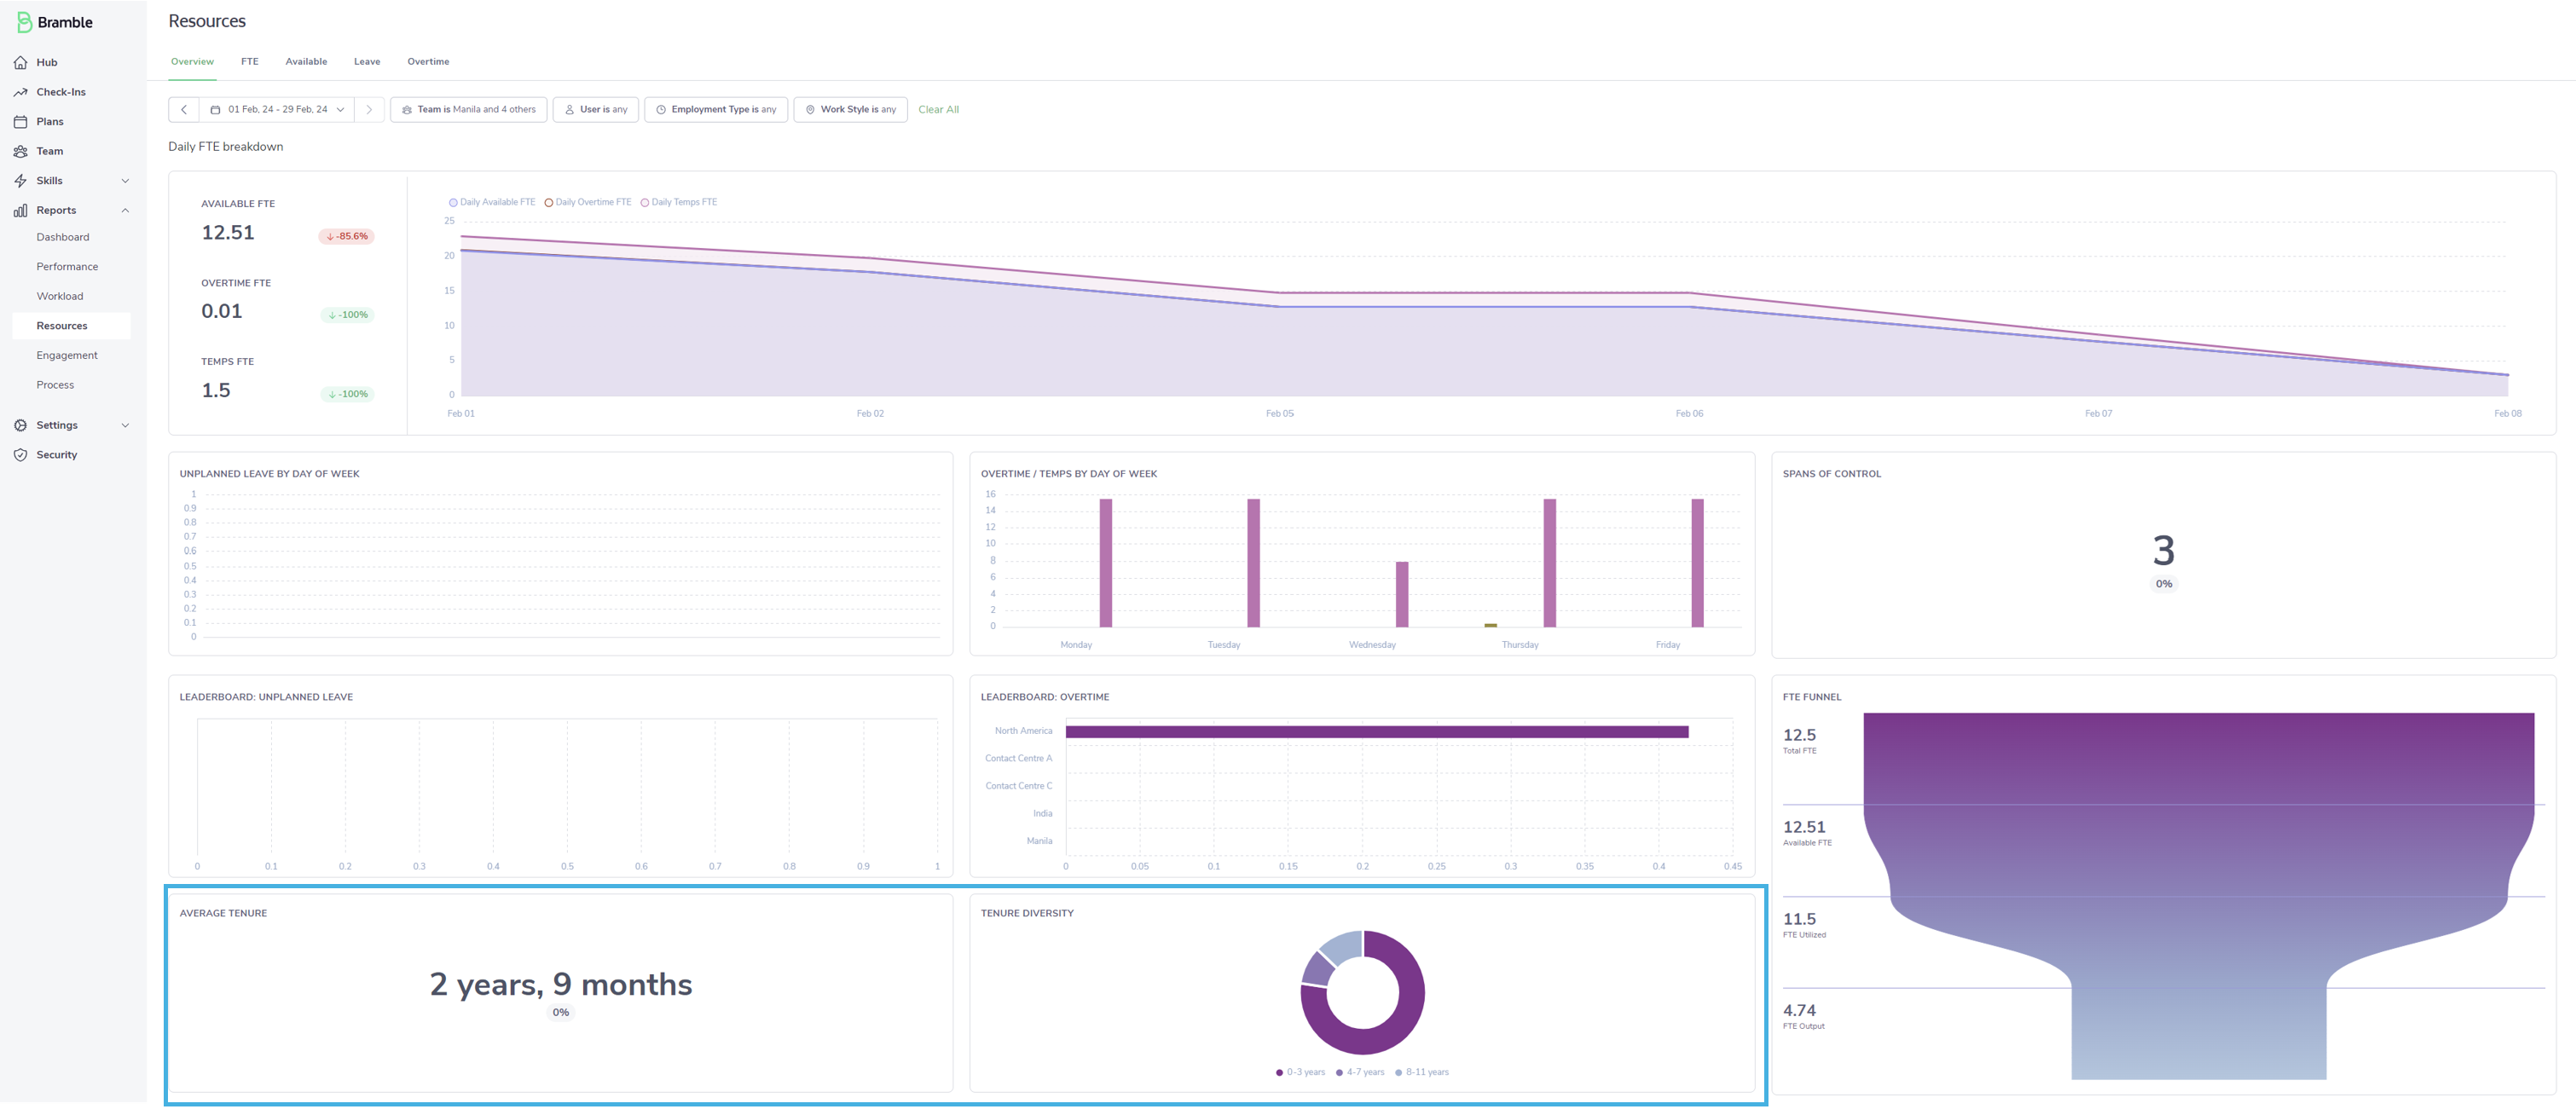Image resolution: width=2576 pixels, height=1115 pixels.
Task: Switch to the Overtime tab
Action: (428, 62)
